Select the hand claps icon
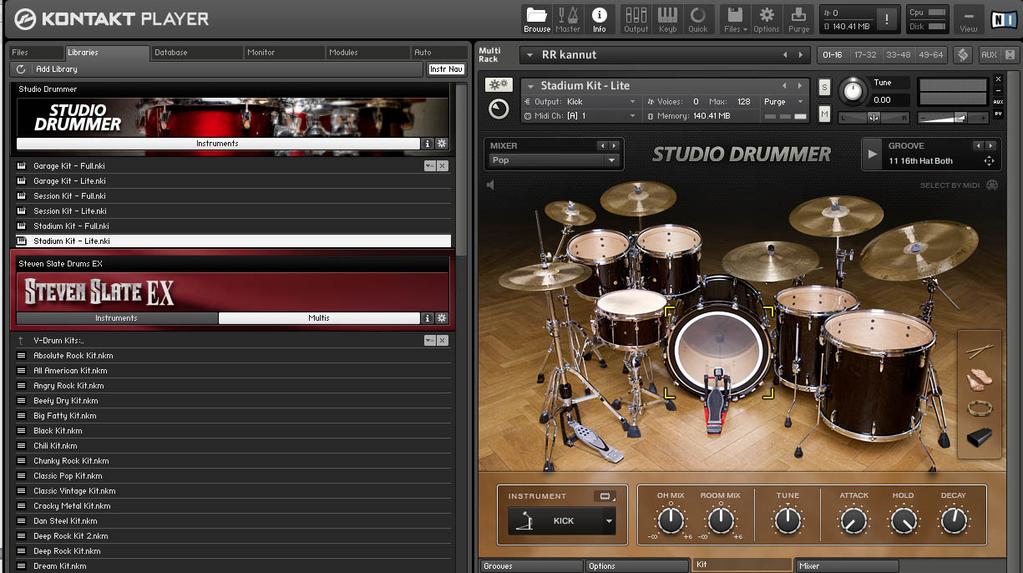The image size is (1023, 573). click(x=979, y=379)
